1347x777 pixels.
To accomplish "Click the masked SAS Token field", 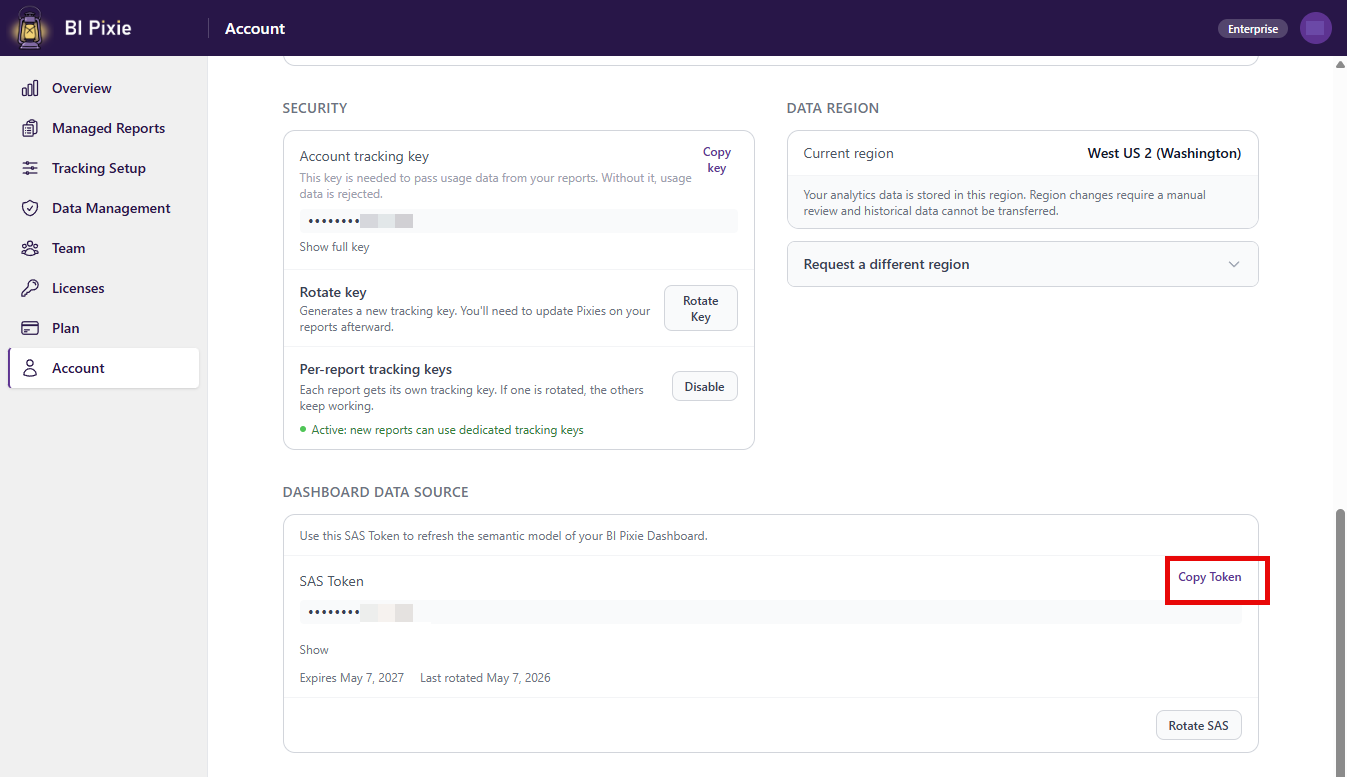I will (x=770, y=612).
